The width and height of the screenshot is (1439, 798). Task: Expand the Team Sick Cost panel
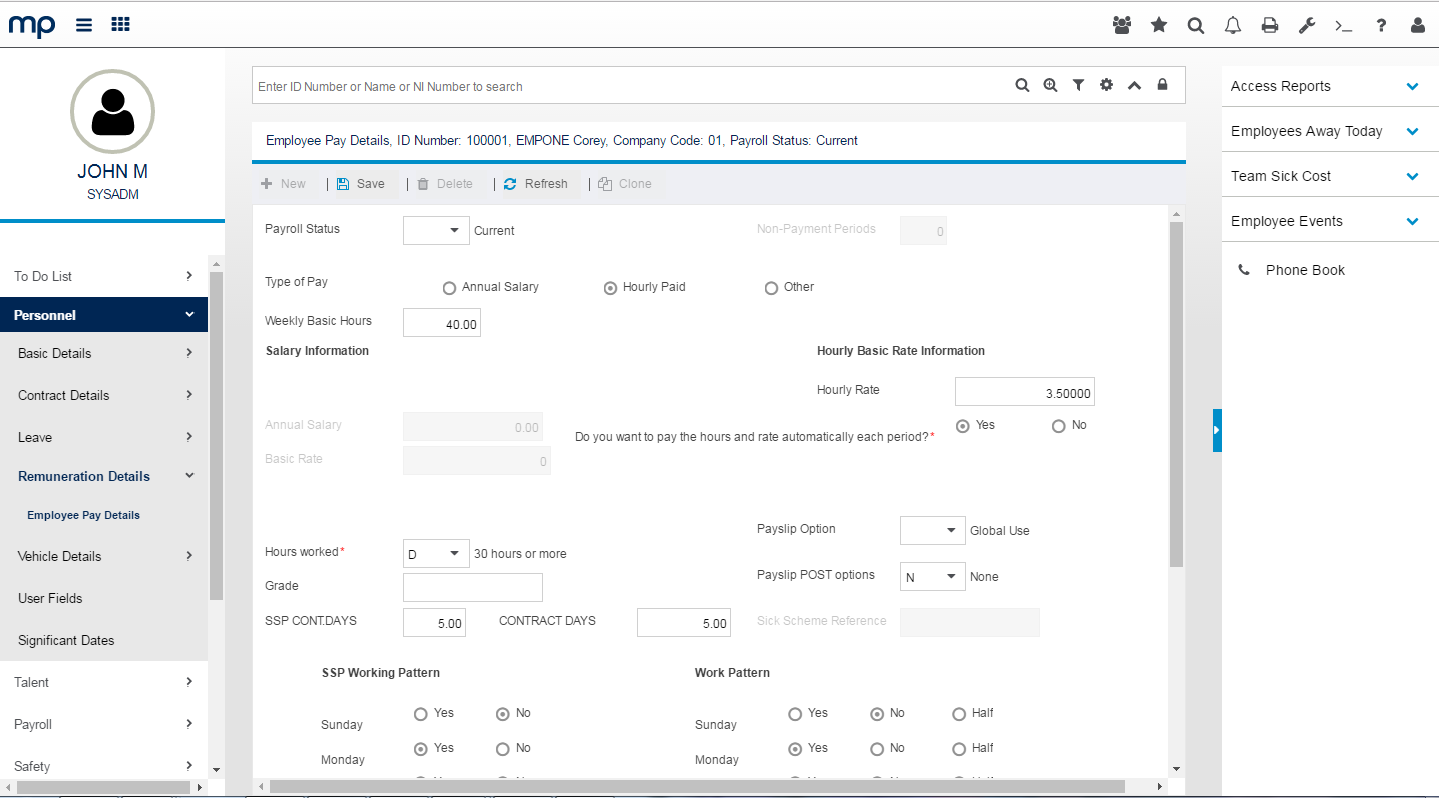1413,176
